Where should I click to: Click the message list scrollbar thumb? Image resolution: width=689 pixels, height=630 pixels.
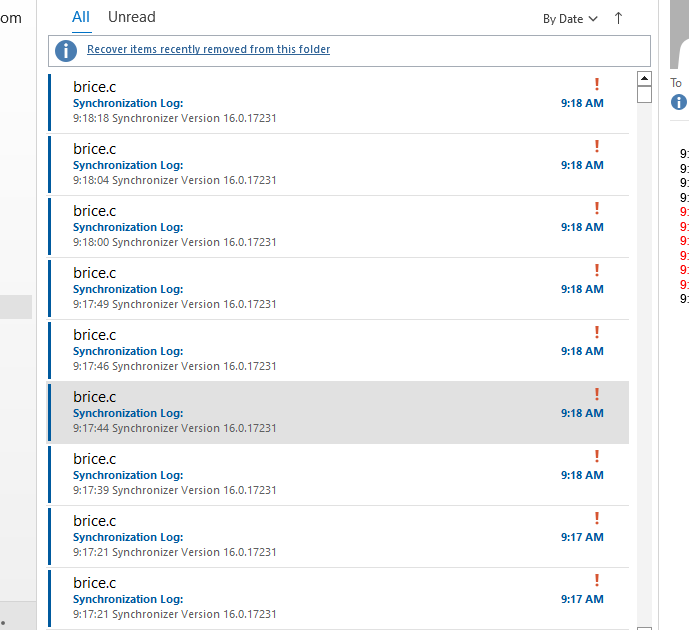pyautogui.click(x=645, y=96)
